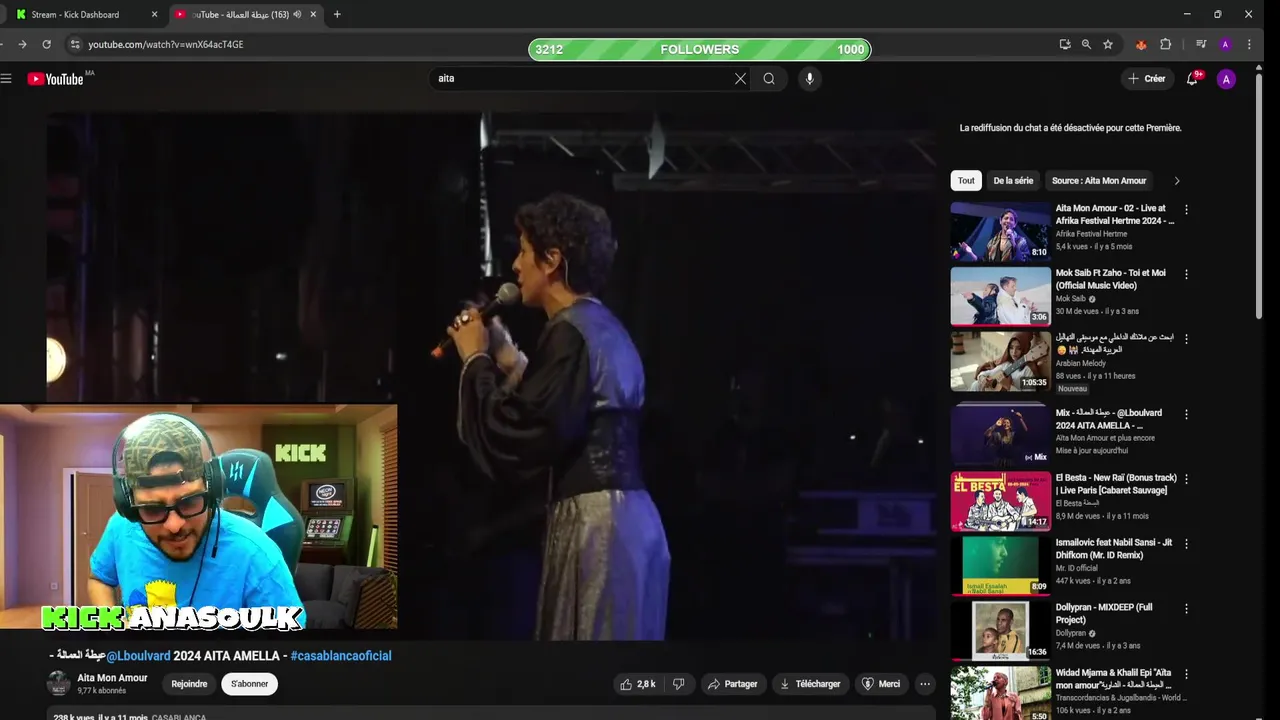1280x720 pixels.
Task: Click the Merci button
Action: 880,684
